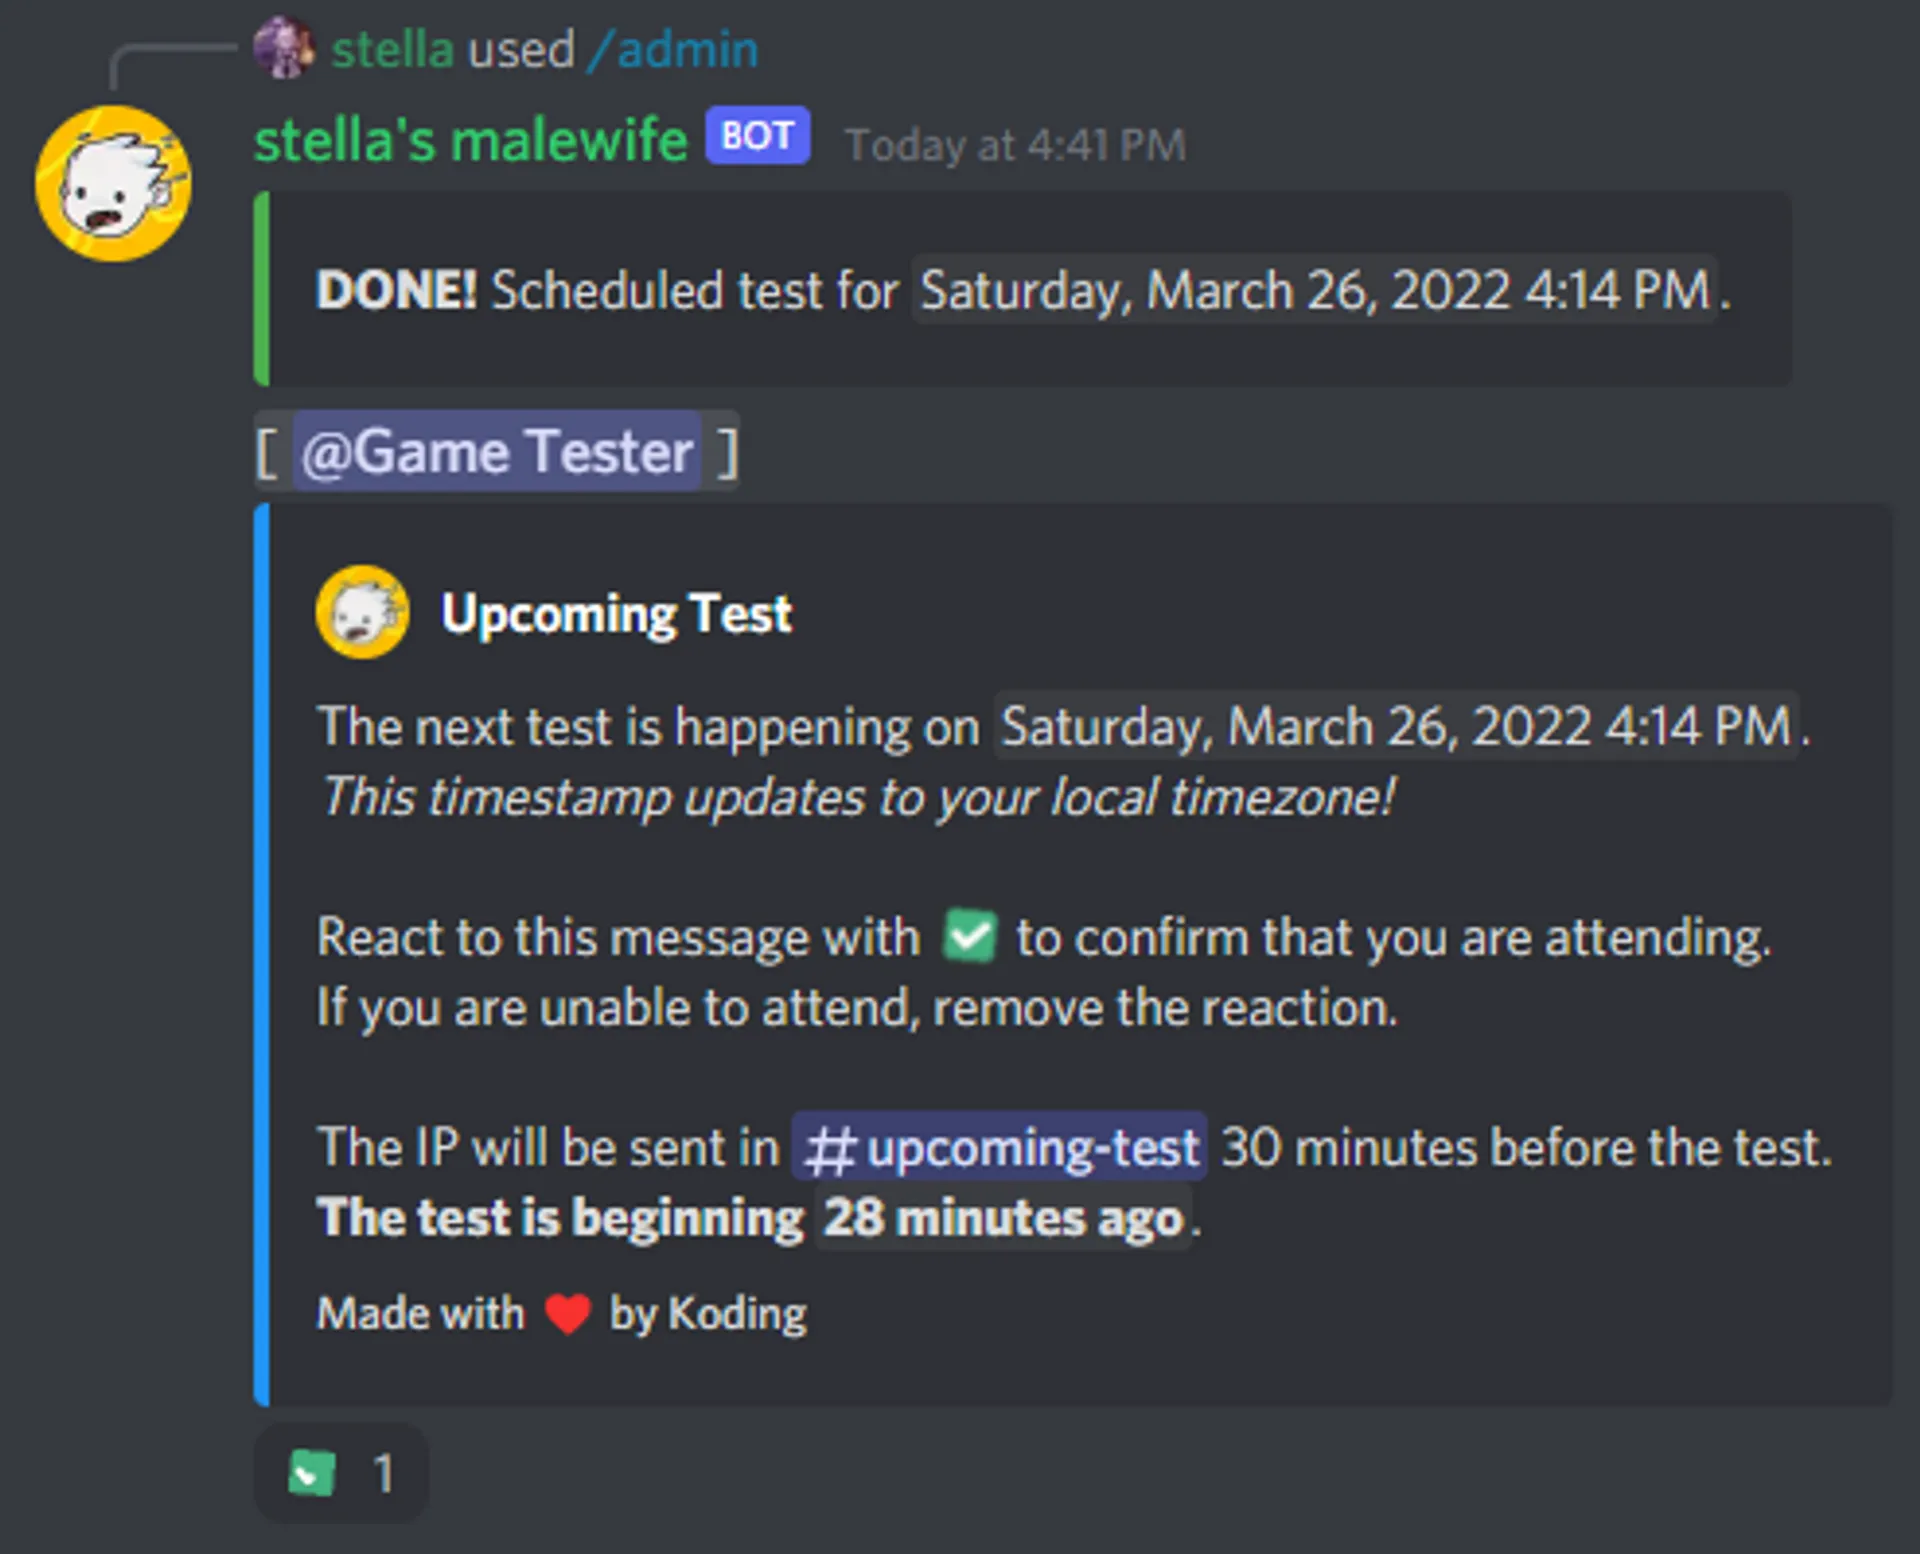Go to the upcoming-test channel mention
This screenshot has width=1920, height=1554.
1030,1147
